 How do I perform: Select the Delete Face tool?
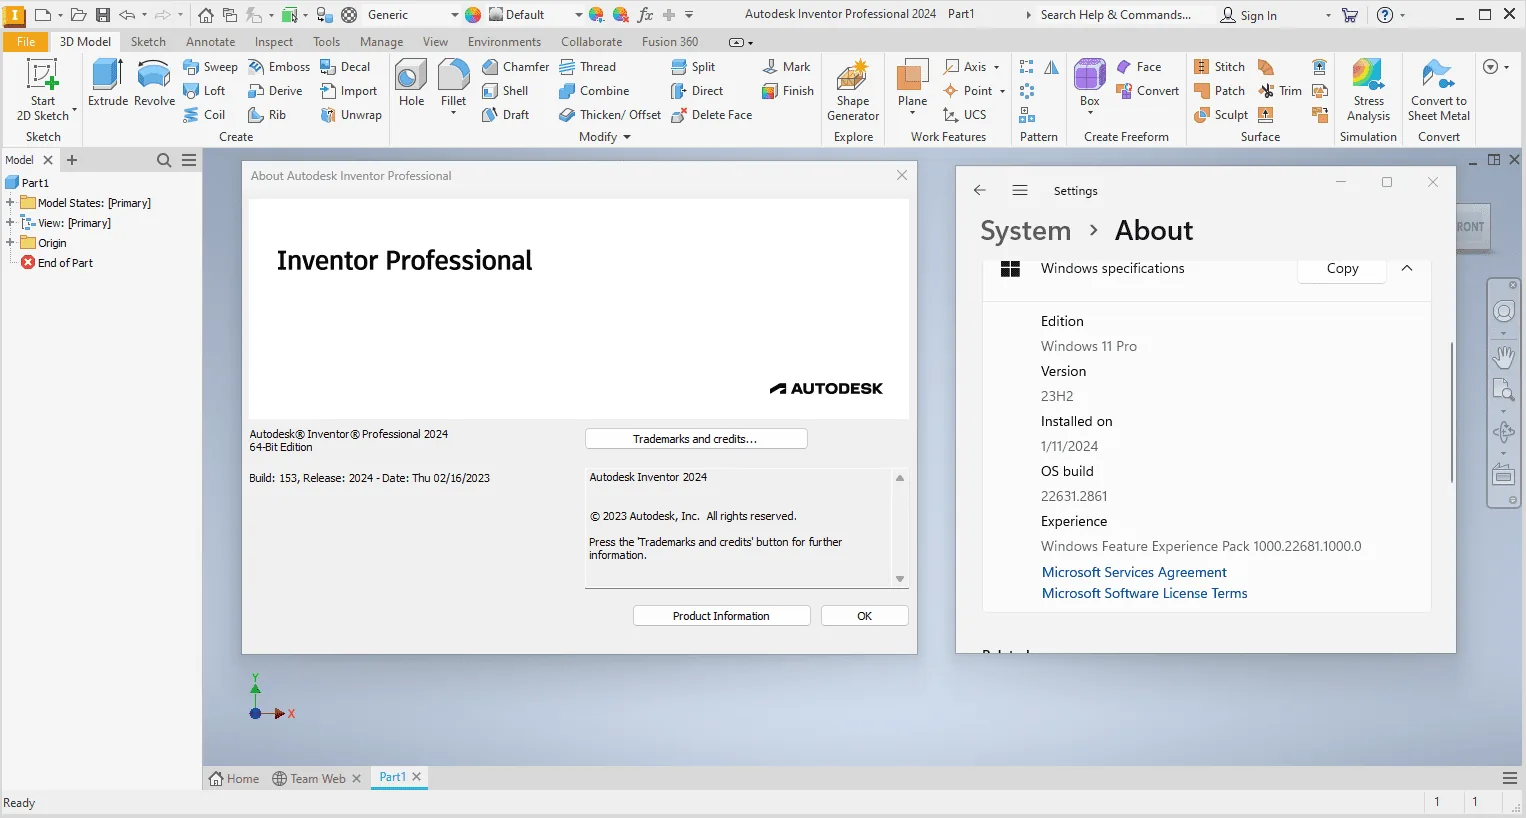(711, 115)
